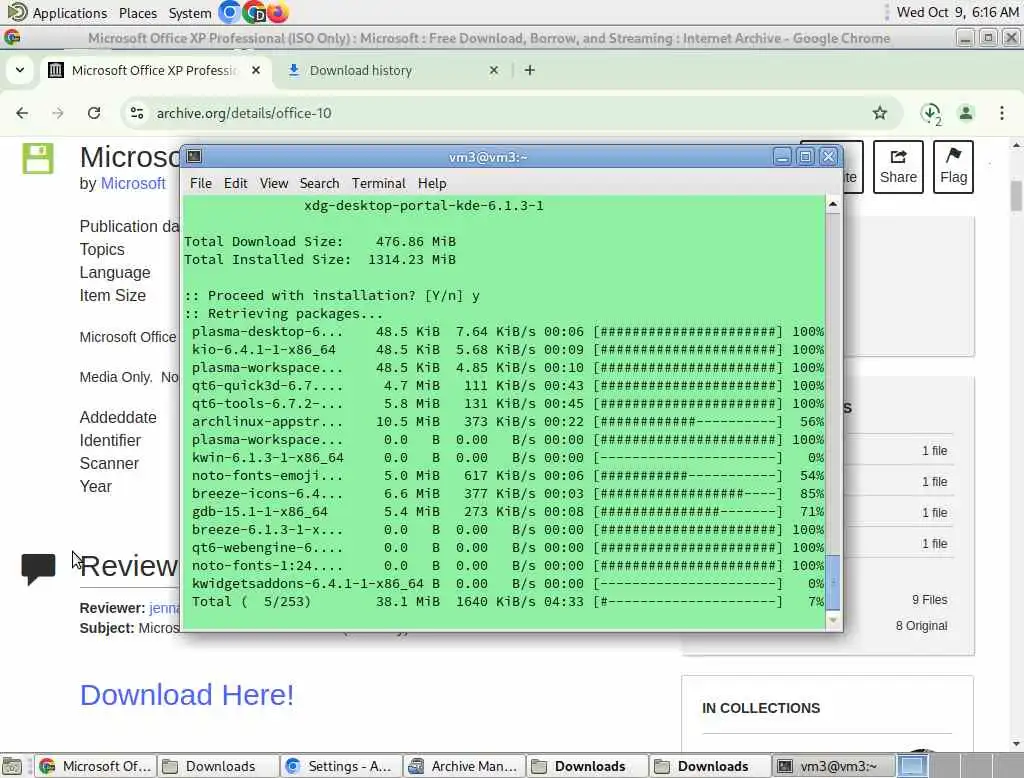Click the Reviewer name link
The height and width of the screenshot is (778, 1024).
pos(164,608)
